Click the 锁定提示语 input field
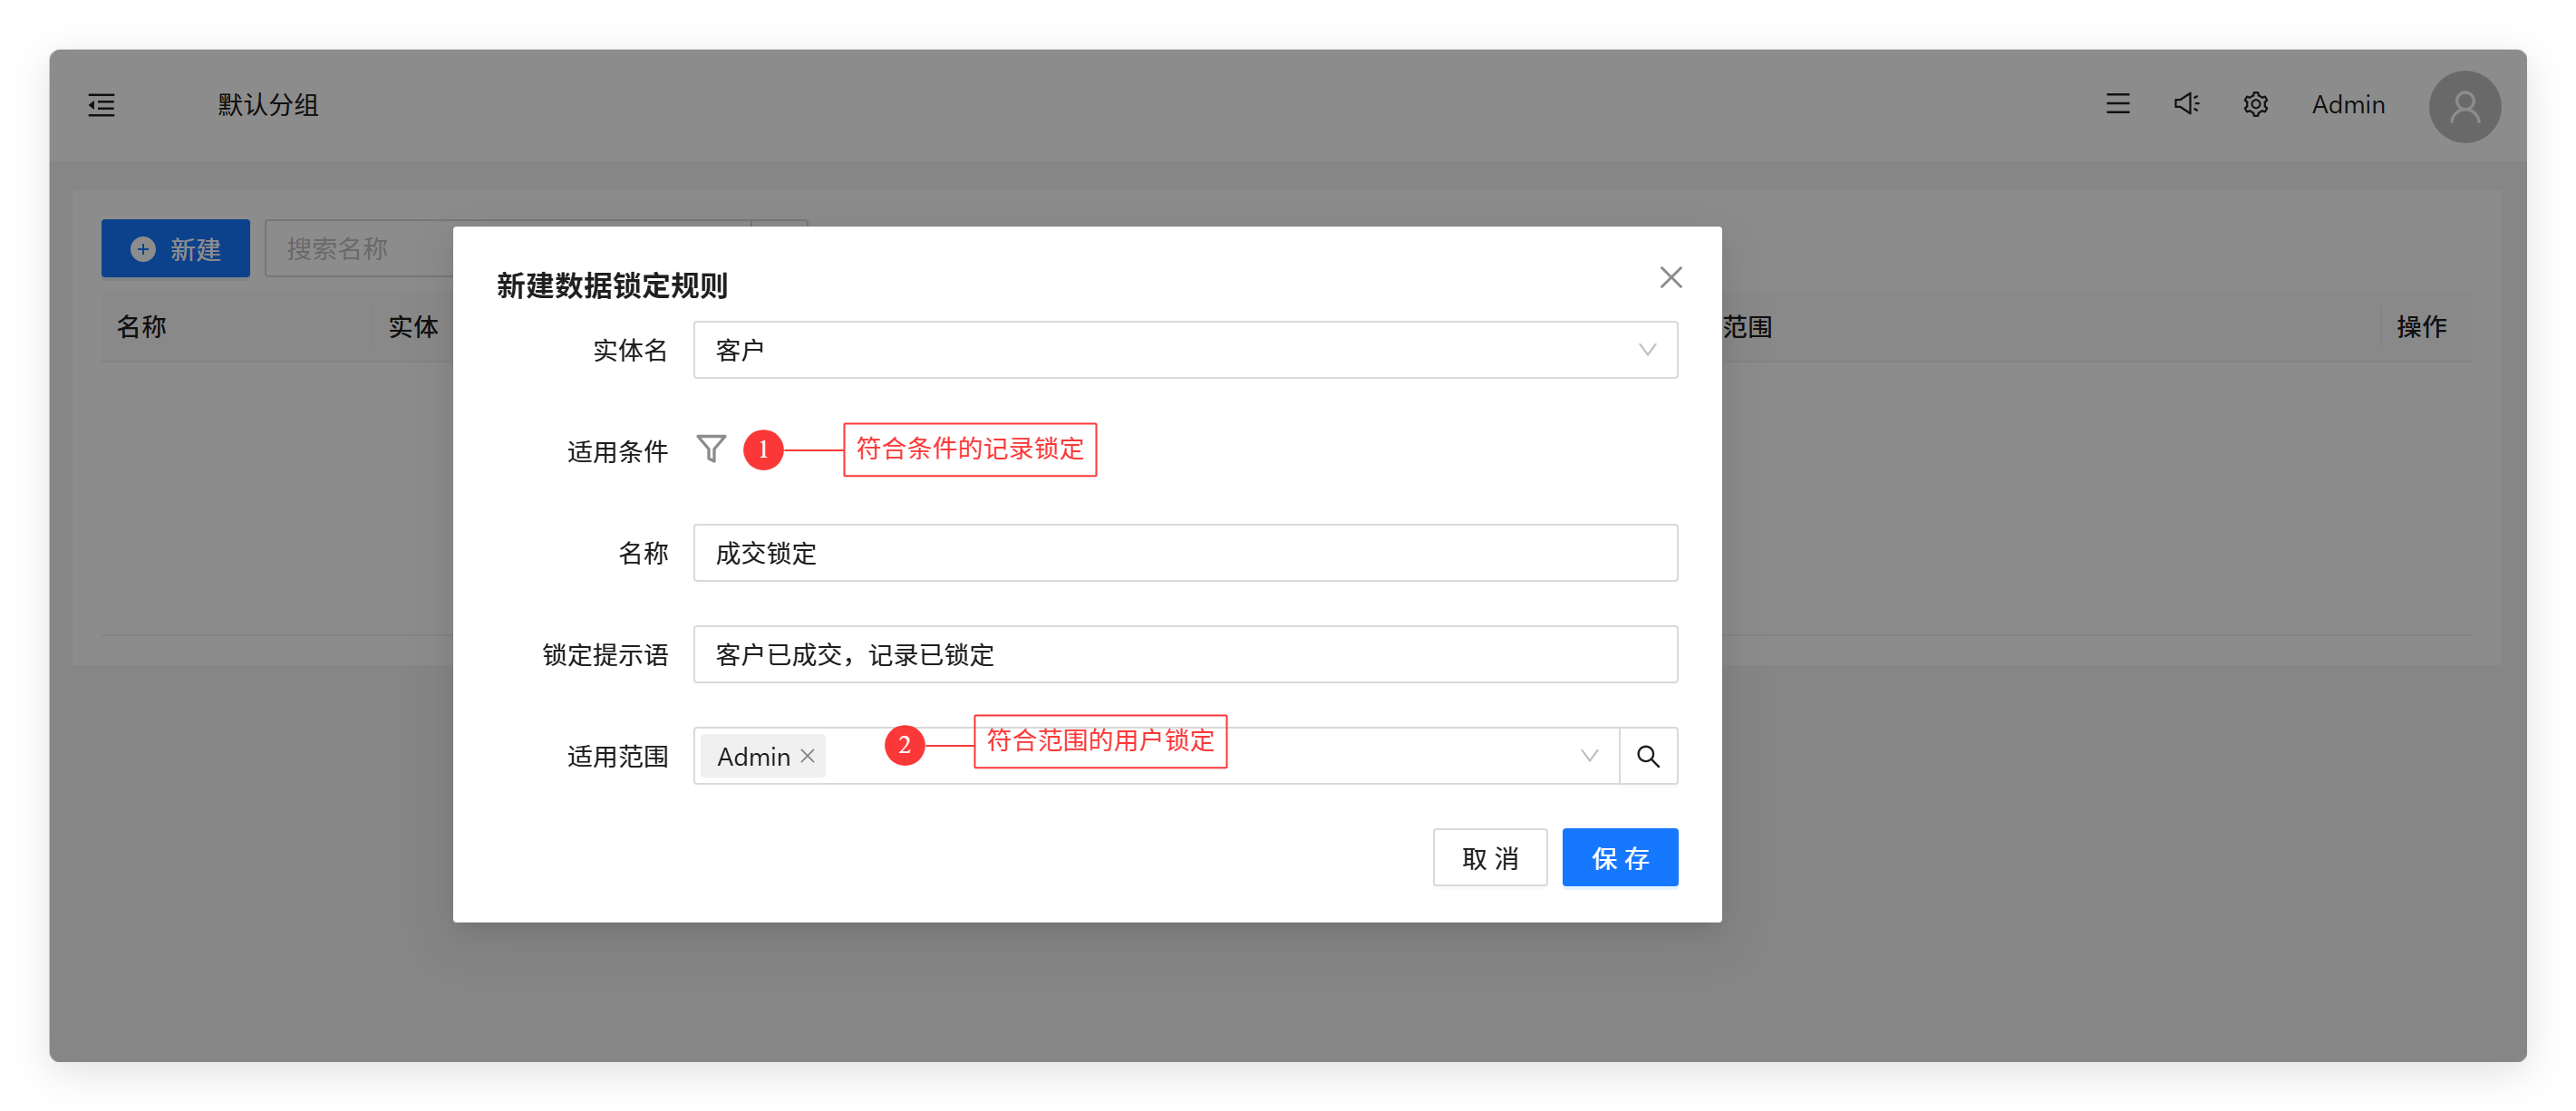The height and width of the screenshot is (1111, 2576). click(x=1185, y=655)
